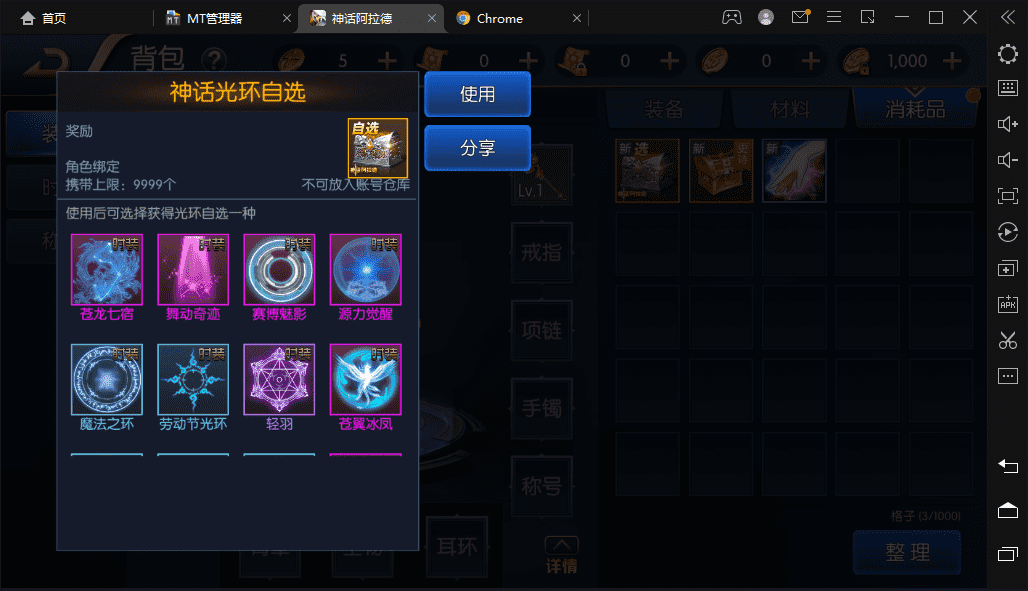1028x591 pixels.
Task: Collapse the emulator sidebar with double chevron
Action: click(1008, 18)
